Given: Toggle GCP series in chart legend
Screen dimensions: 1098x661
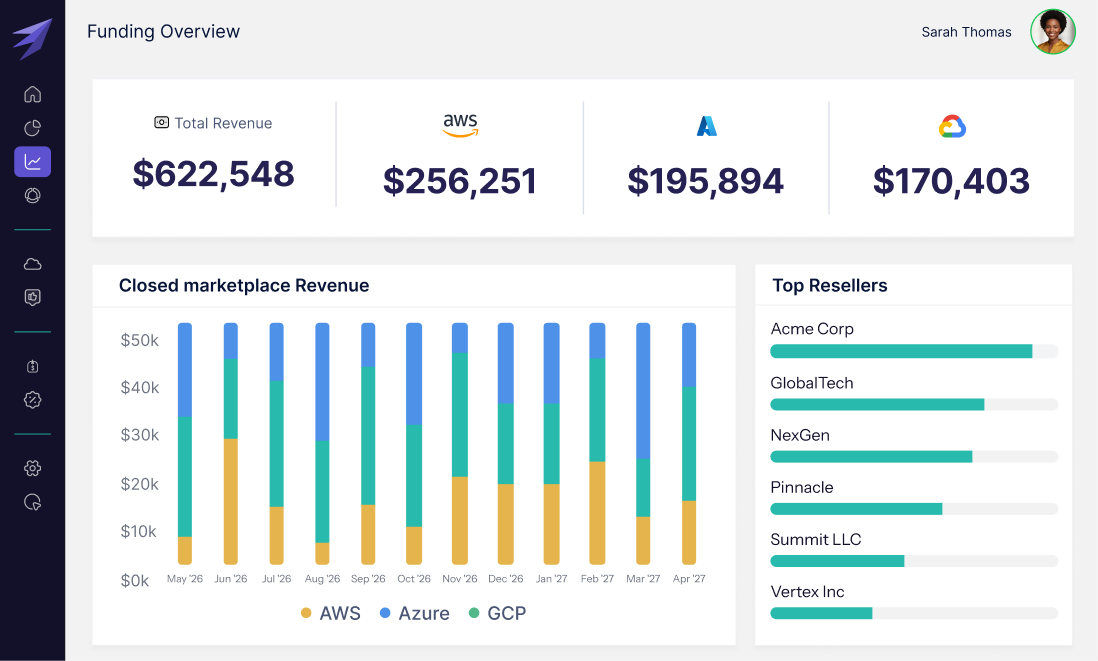Looking at the screenshot, I should [x=497, y=613].
